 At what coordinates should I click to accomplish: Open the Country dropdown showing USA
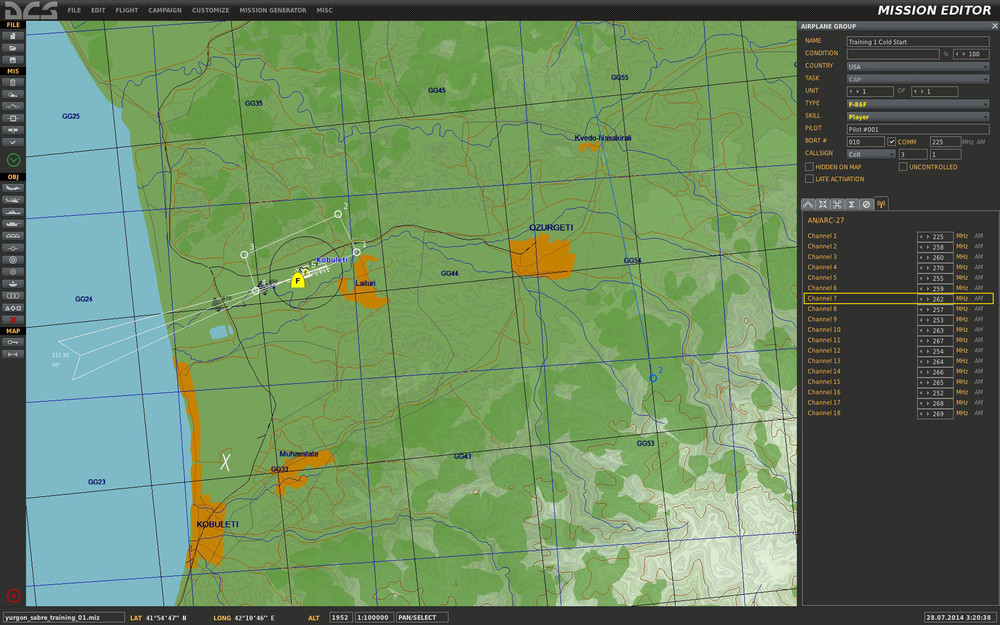918,66
